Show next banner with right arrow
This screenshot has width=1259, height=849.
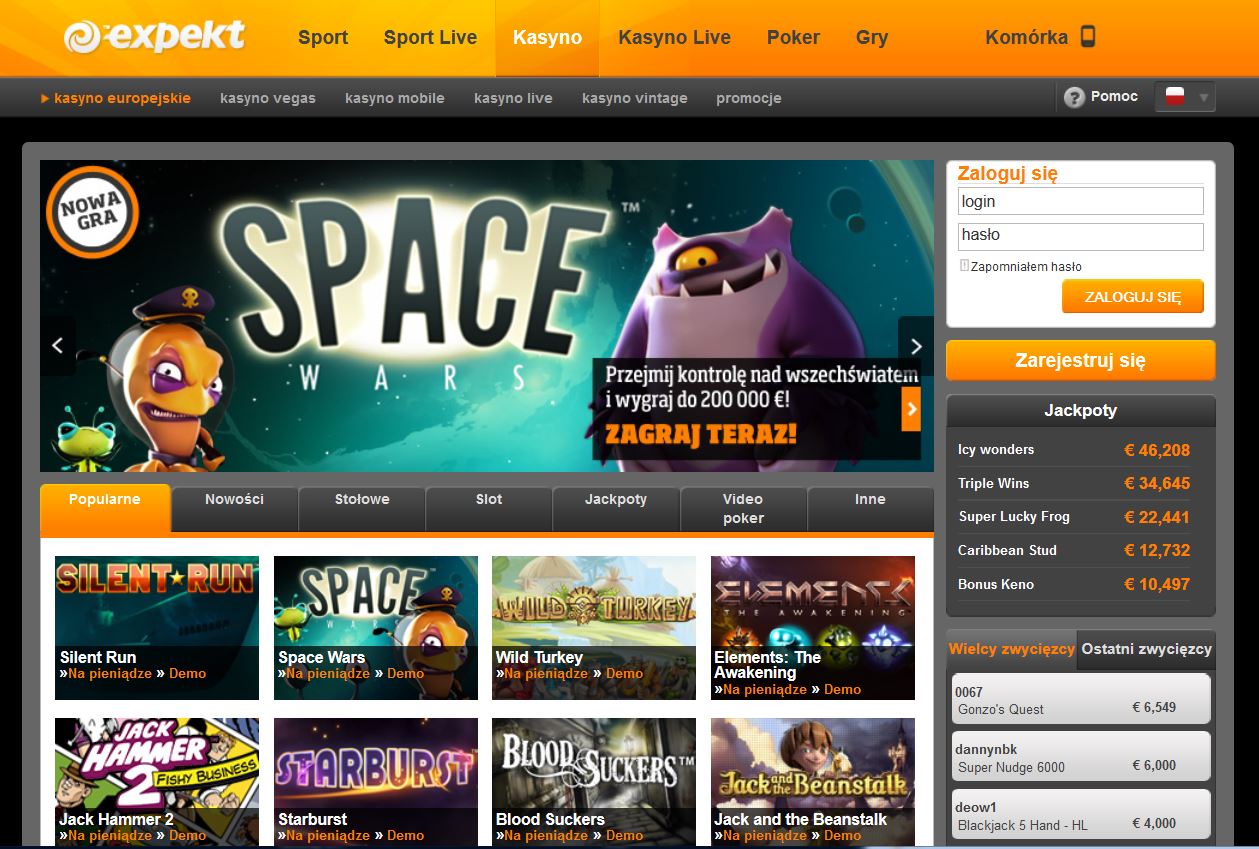click(916, 345)
